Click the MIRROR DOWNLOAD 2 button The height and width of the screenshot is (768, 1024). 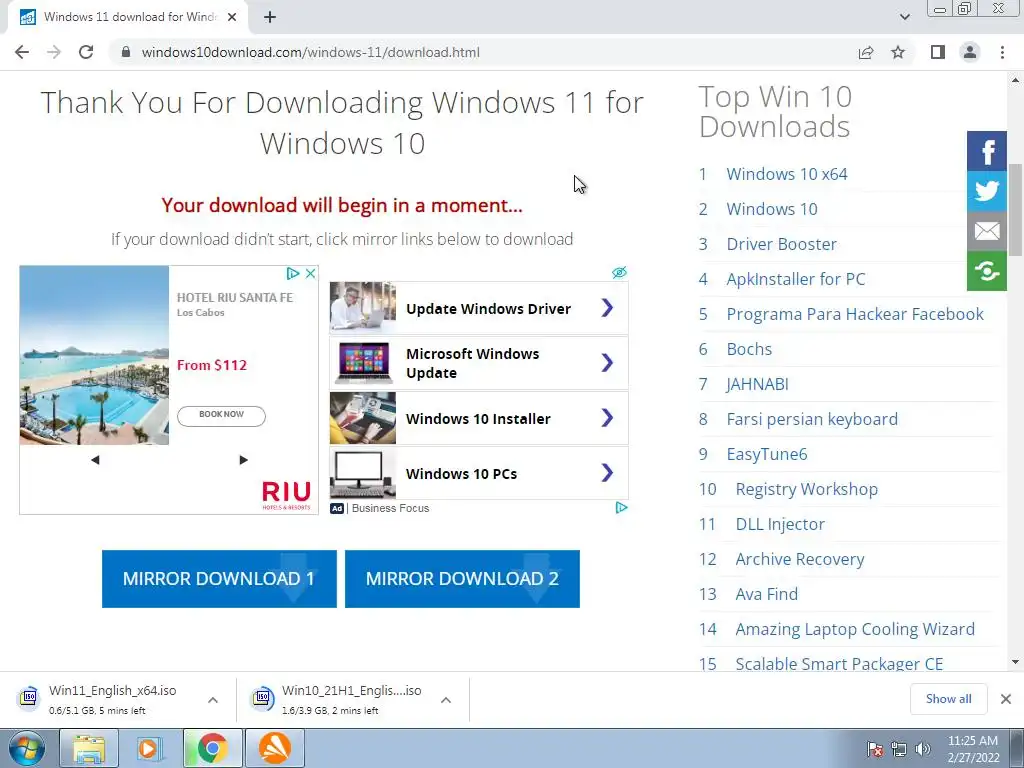coord(462,579)
